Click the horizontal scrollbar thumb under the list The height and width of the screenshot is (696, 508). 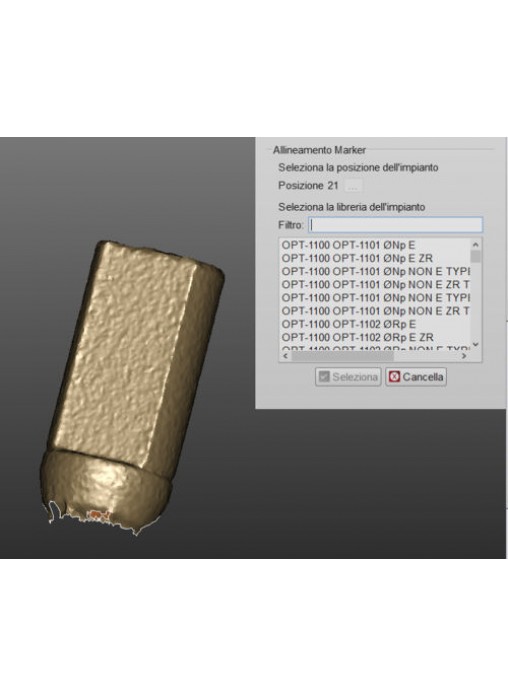coord(342,356)
